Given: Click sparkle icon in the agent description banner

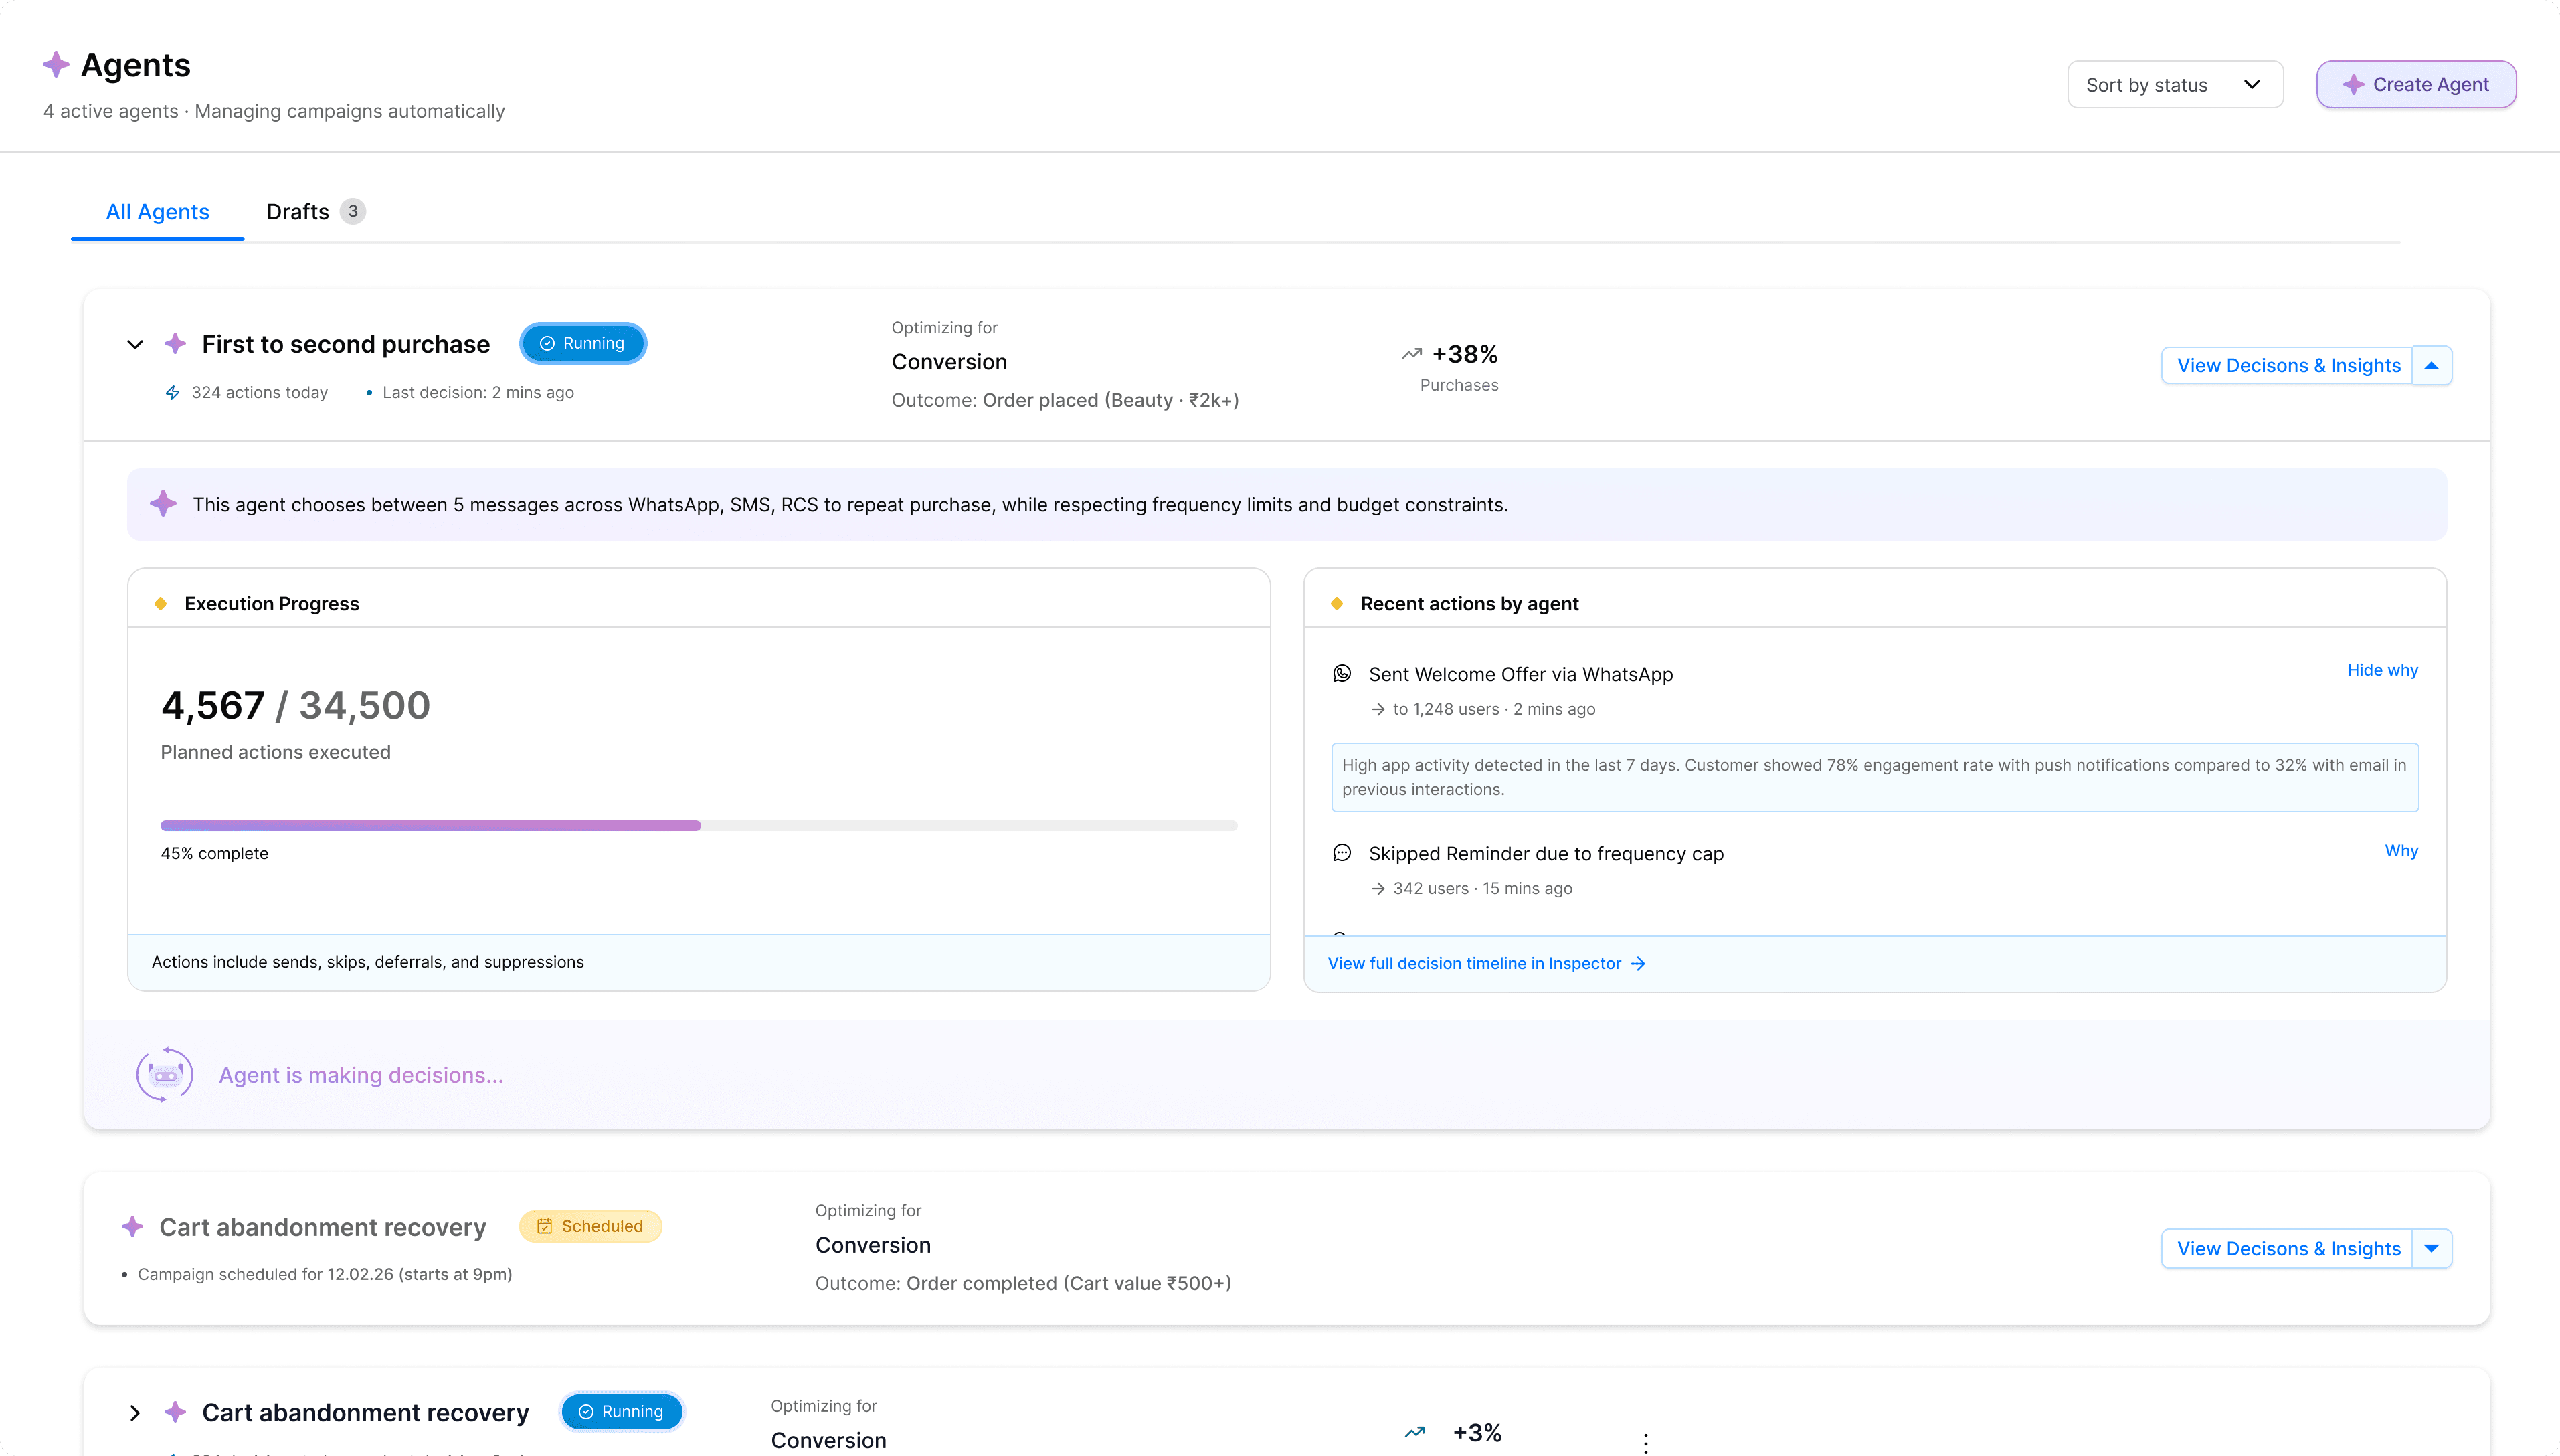Looking at the screenshot, I should [163, 504].
